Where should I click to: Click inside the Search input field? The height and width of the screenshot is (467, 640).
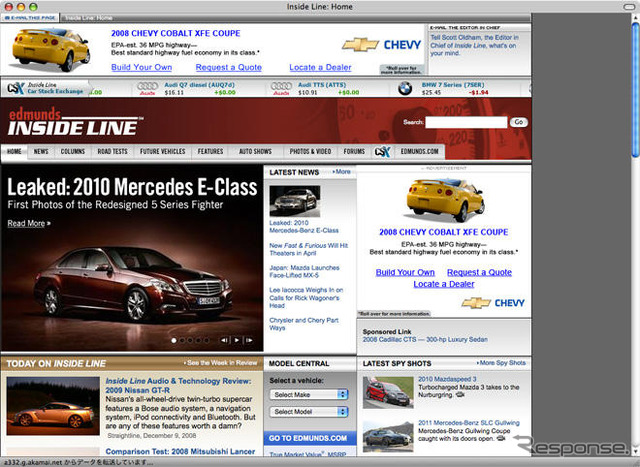466,122
